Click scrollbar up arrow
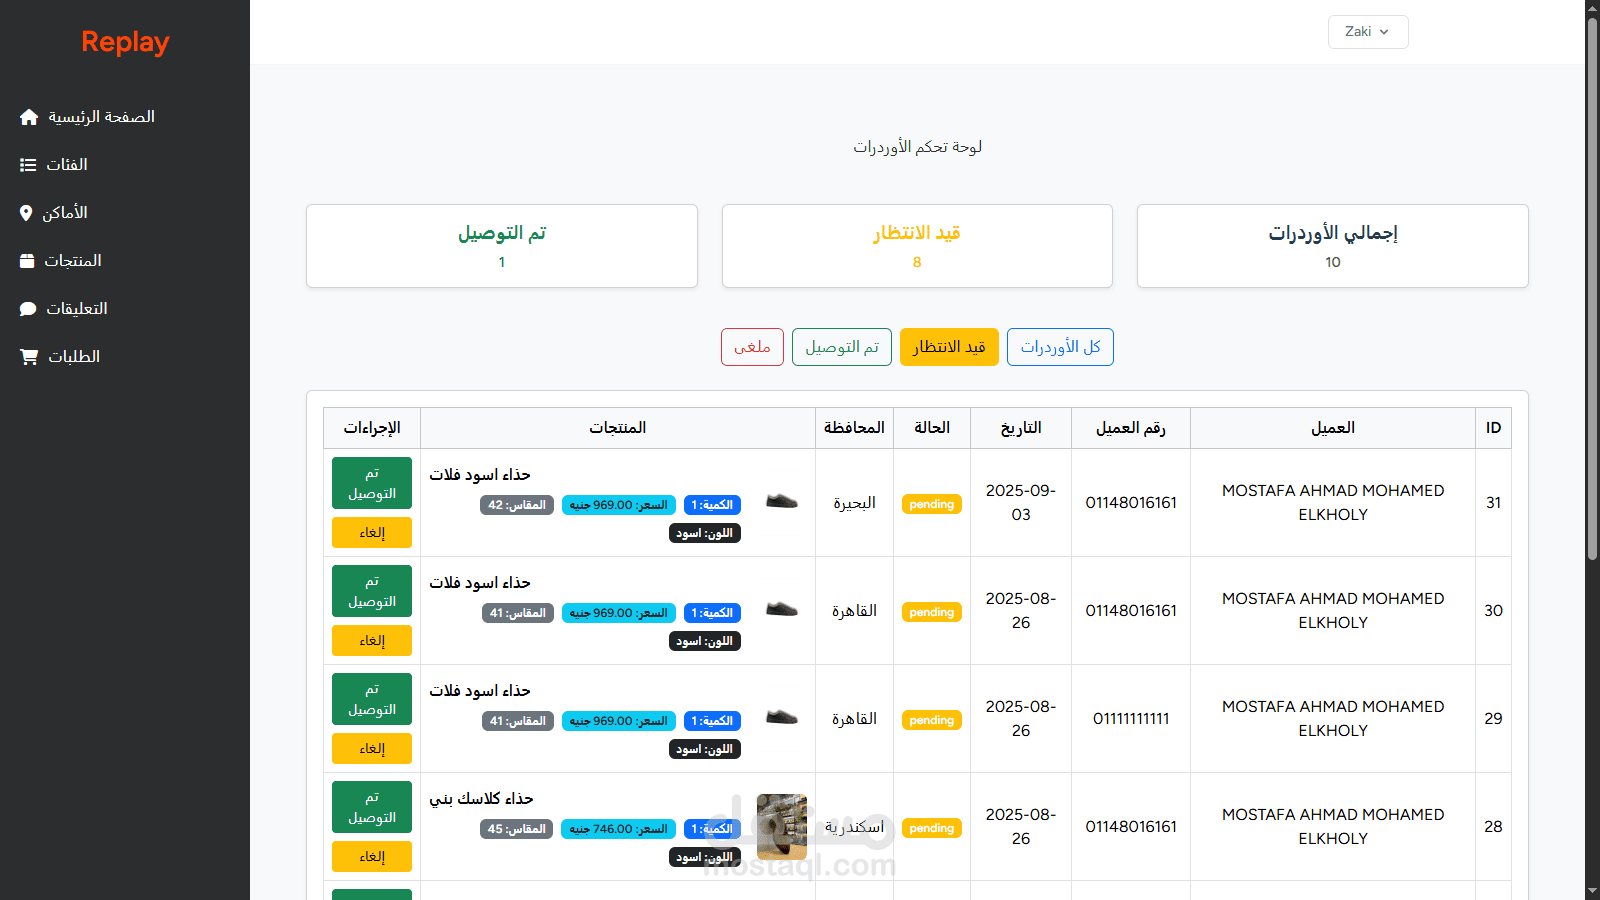The width and height of the screenshot is (1600, 900). pos(1592,7)
